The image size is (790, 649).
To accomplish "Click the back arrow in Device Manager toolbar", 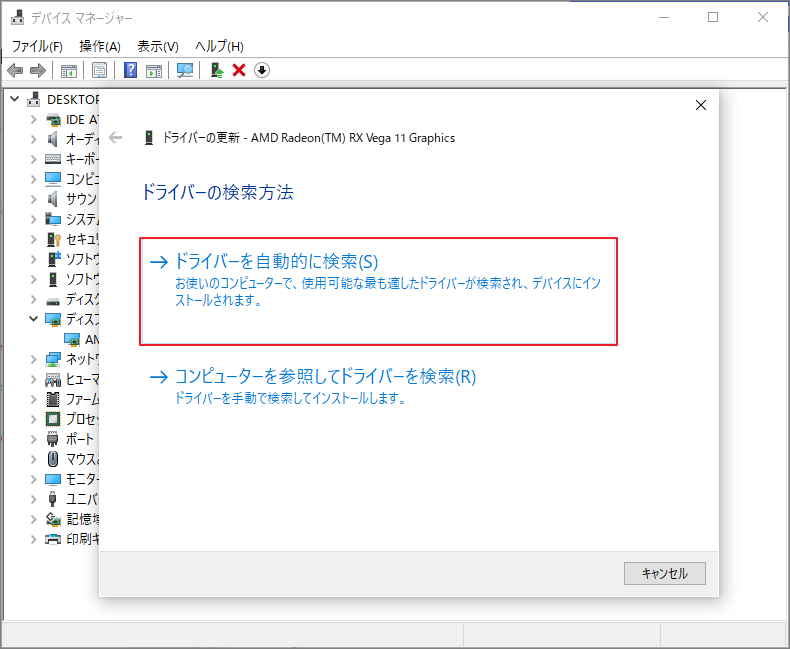I will click(x=15, y=70).
